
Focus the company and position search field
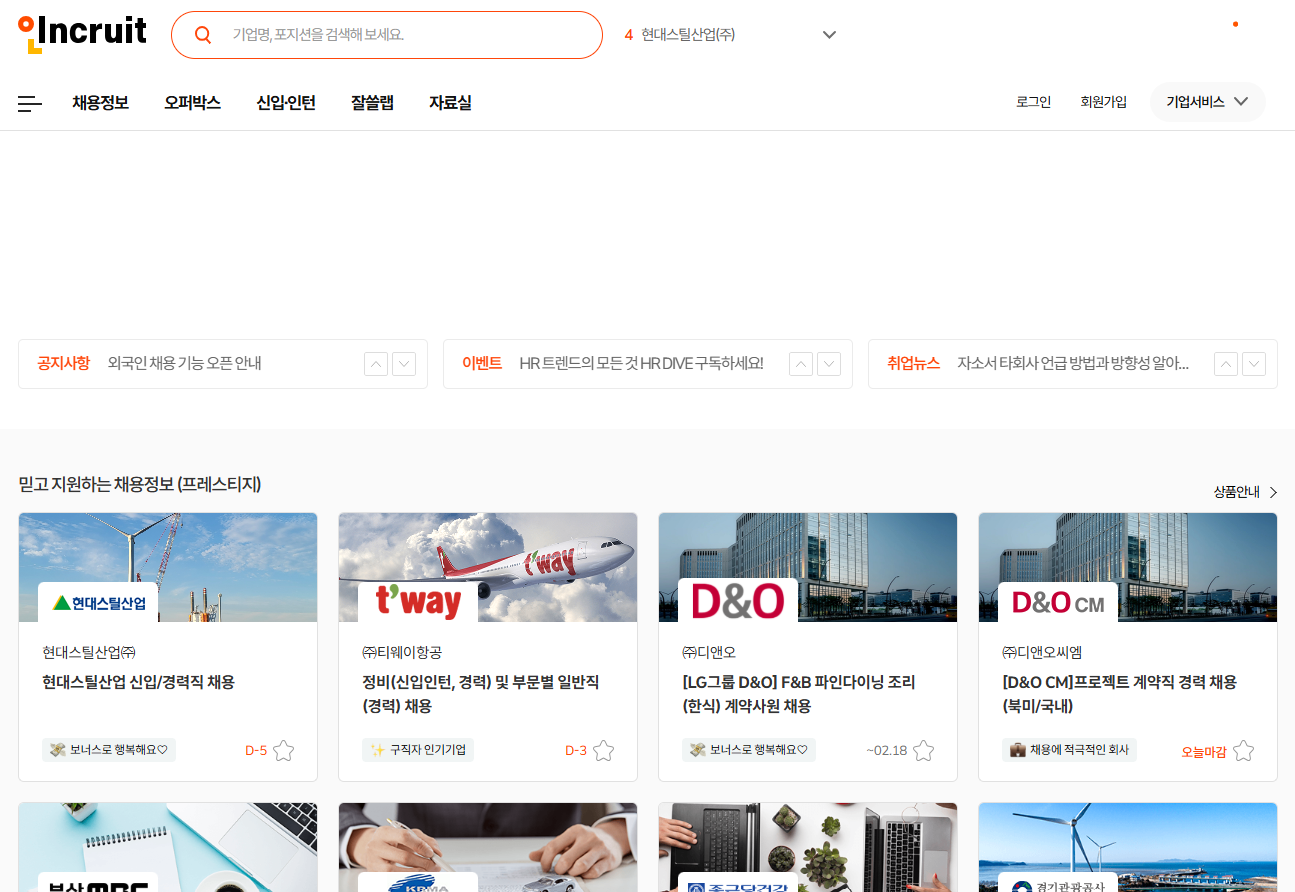387,35
